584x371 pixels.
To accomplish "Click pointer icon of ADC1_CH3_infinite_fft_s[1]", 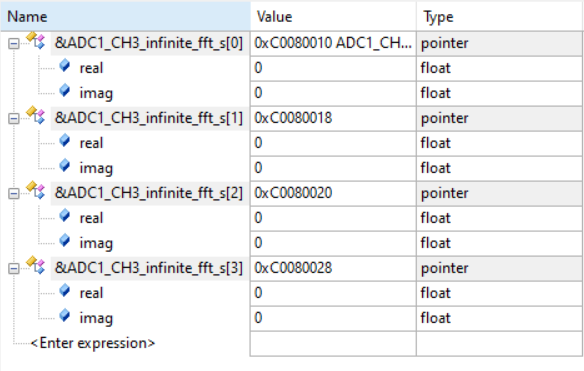I will [35, 116].
